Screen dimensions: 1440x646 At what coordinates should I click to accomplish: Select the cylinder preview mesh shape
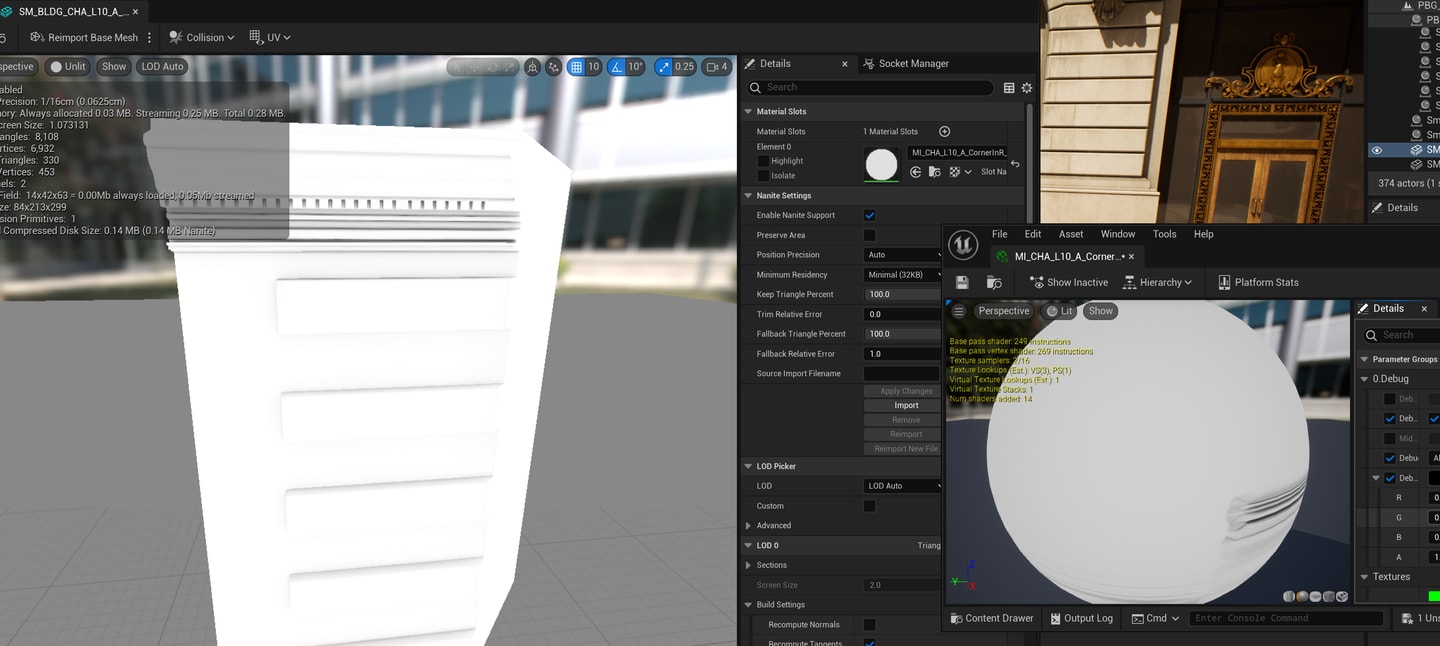coord(1290,597)
